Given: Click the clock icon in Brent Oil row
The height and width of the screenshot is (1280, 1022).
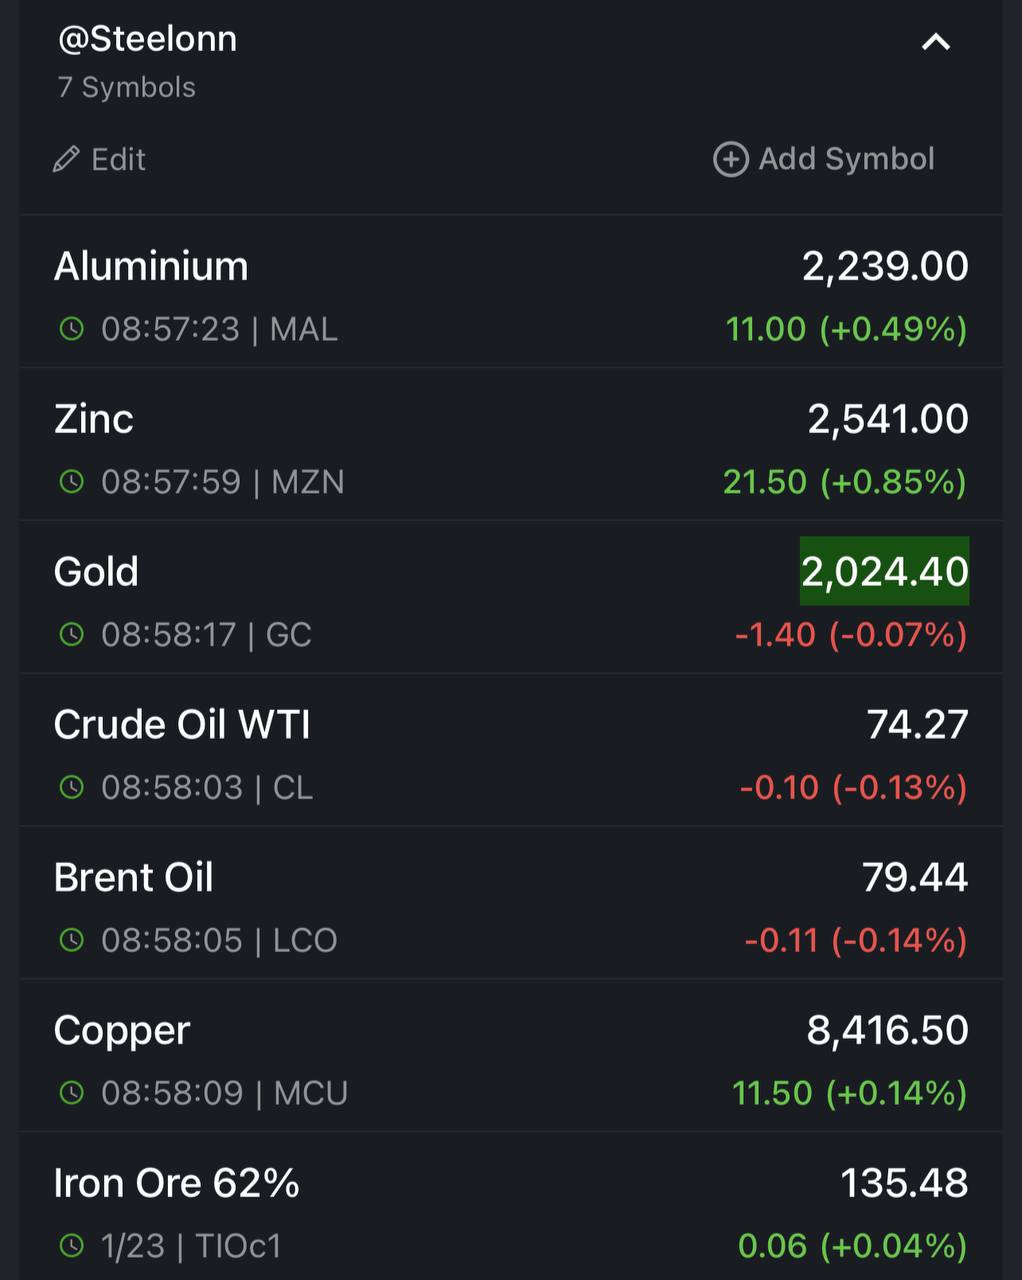Looking at the screenshot, I should click(x=71, y=940).
